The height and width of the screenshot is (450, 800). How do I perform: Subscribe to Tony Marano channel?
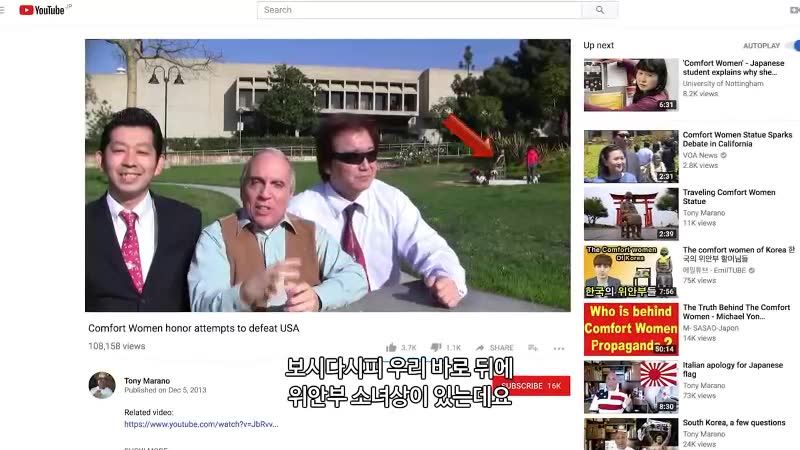click(x=531, y=386)
